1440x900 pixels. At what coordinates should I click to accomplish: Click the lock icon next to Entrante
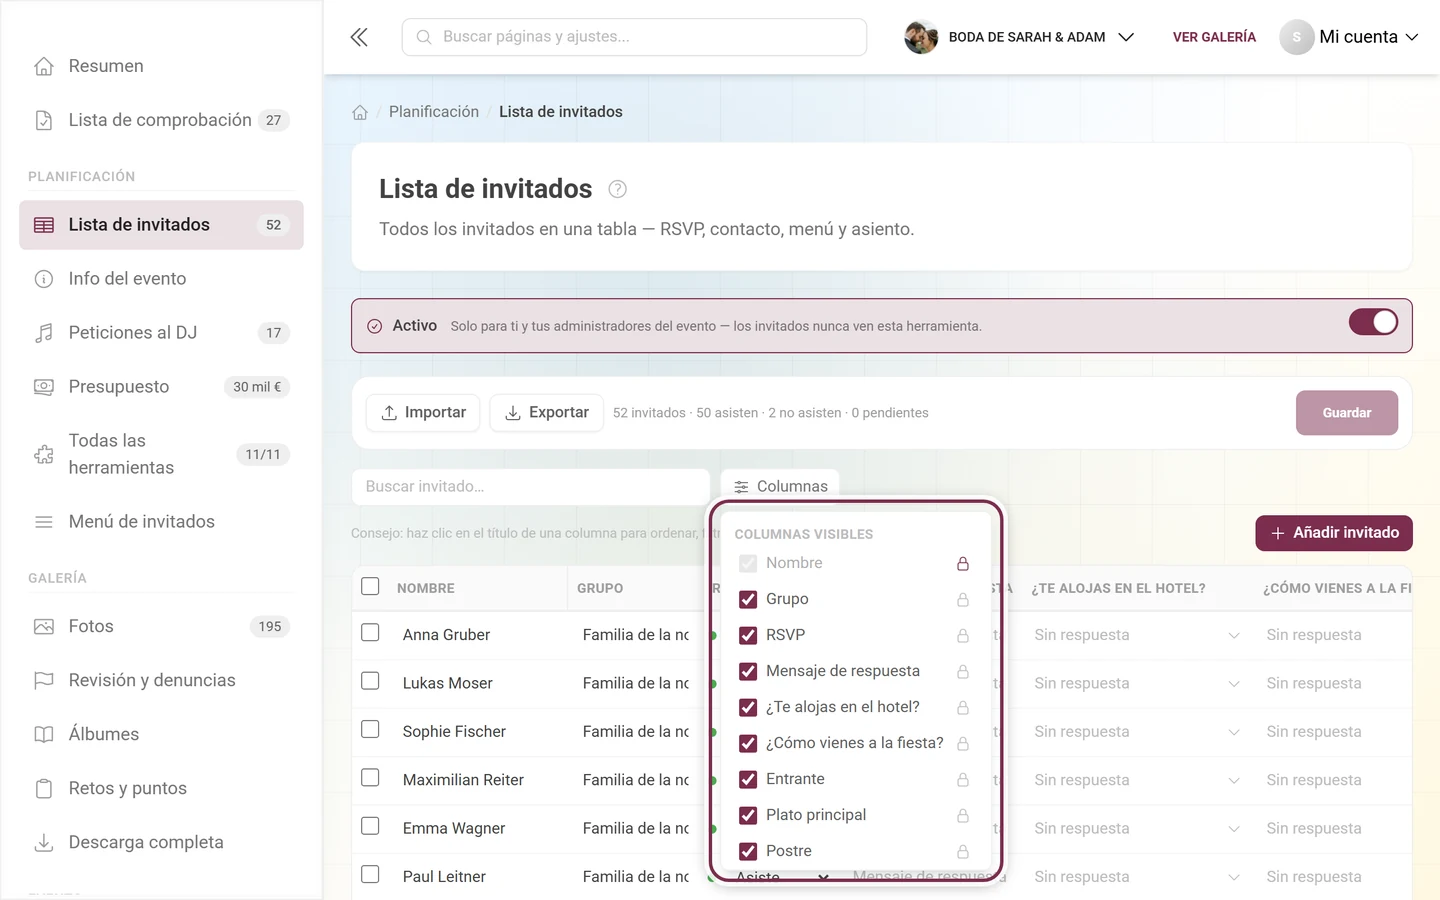[963, 779]
